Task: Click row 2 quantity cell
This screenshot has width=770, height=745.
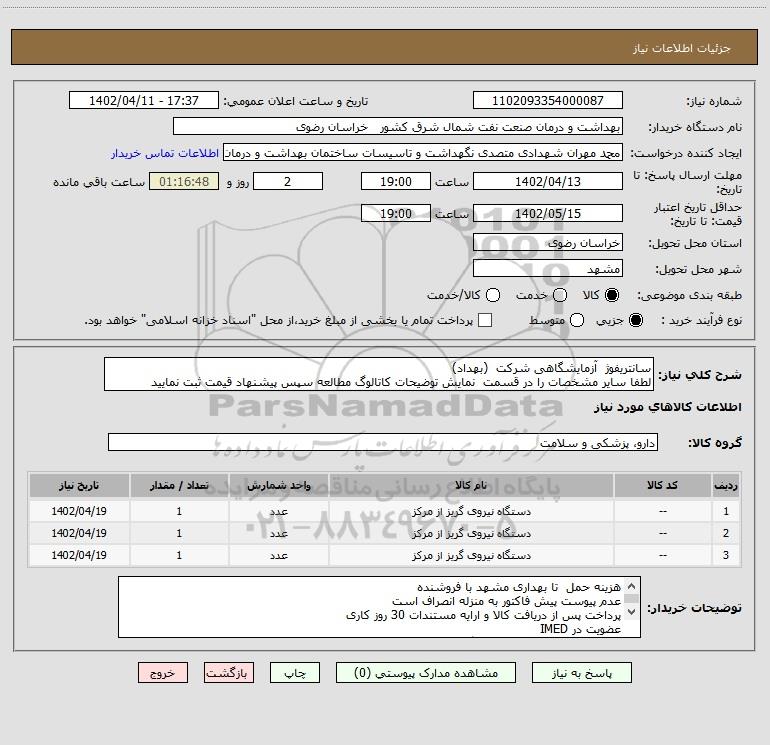Action: coord(179,533)
